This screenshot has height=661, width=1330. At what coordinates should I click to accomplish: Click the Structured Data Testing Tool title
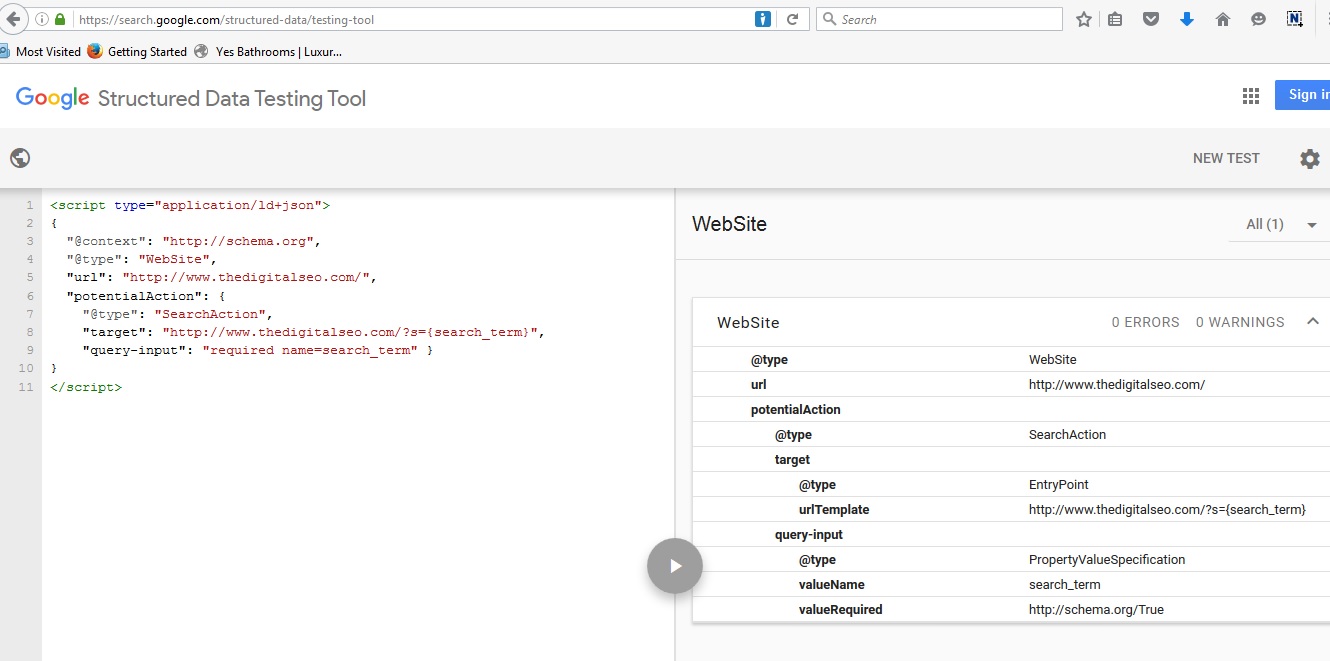coord(232,98)
